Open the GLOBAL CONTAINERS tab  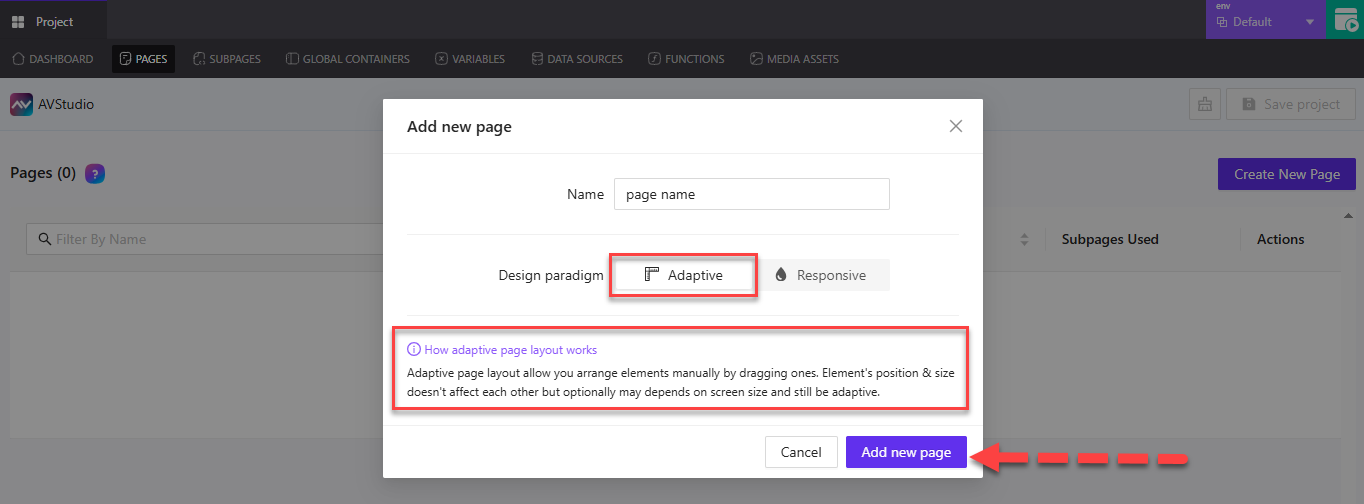click(347, 59)
